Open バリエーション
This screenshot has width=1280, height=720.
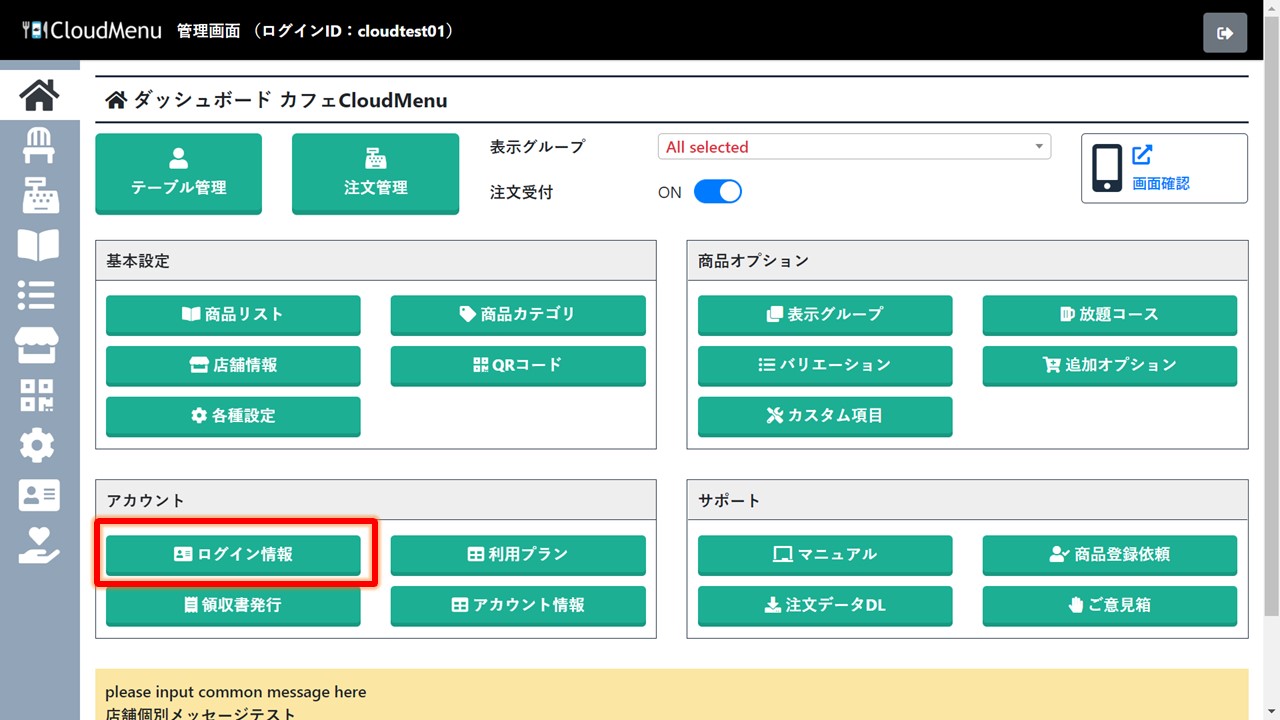(825, 366)
